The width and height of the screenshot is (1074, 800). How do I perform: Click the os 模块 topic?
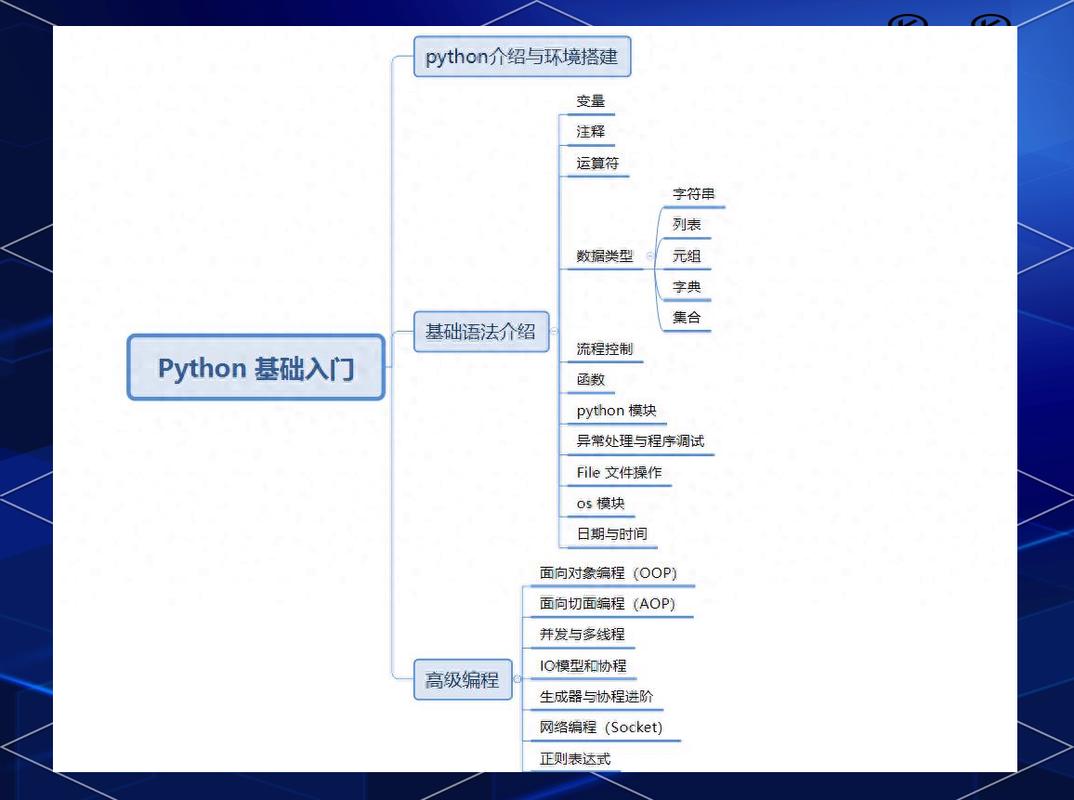(x=601, y=503)
